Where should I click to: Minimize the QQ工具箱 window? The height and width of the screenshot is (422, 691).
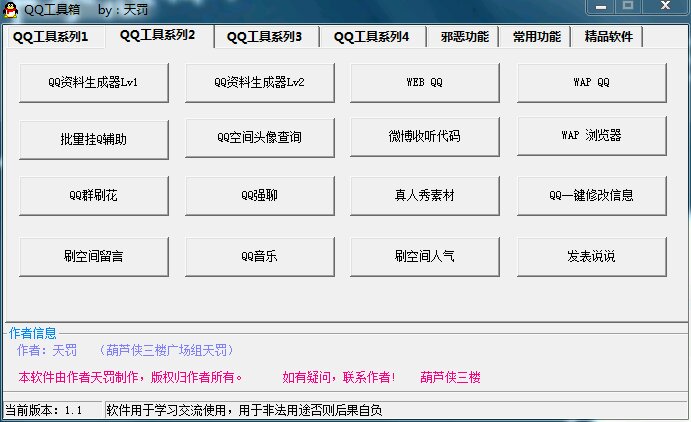[601, 7]
